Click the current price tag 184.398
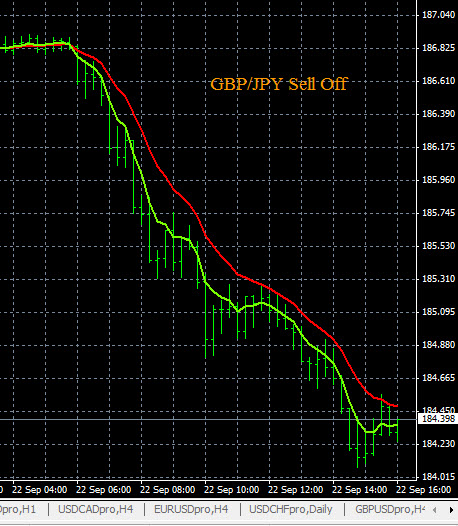 pyautogui.click(x=438, y=419)
